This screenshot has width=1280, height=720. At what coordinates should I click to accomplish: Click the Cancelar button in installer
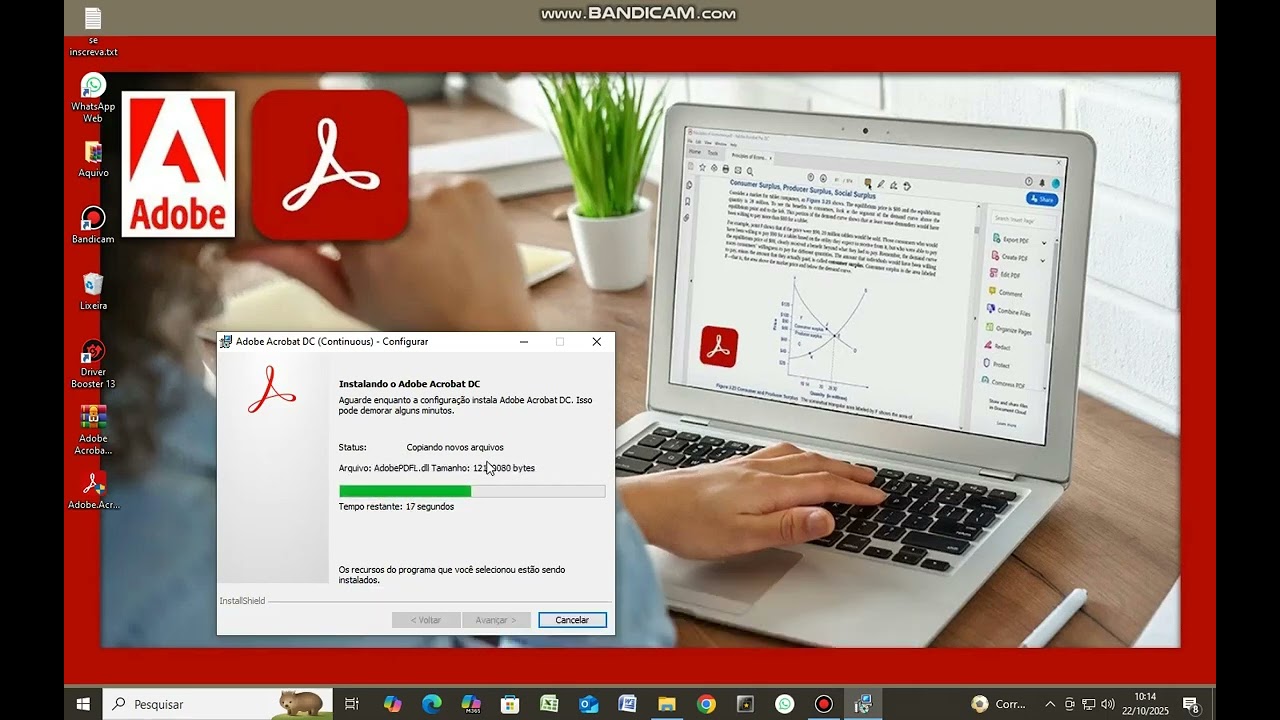point(572,620)
